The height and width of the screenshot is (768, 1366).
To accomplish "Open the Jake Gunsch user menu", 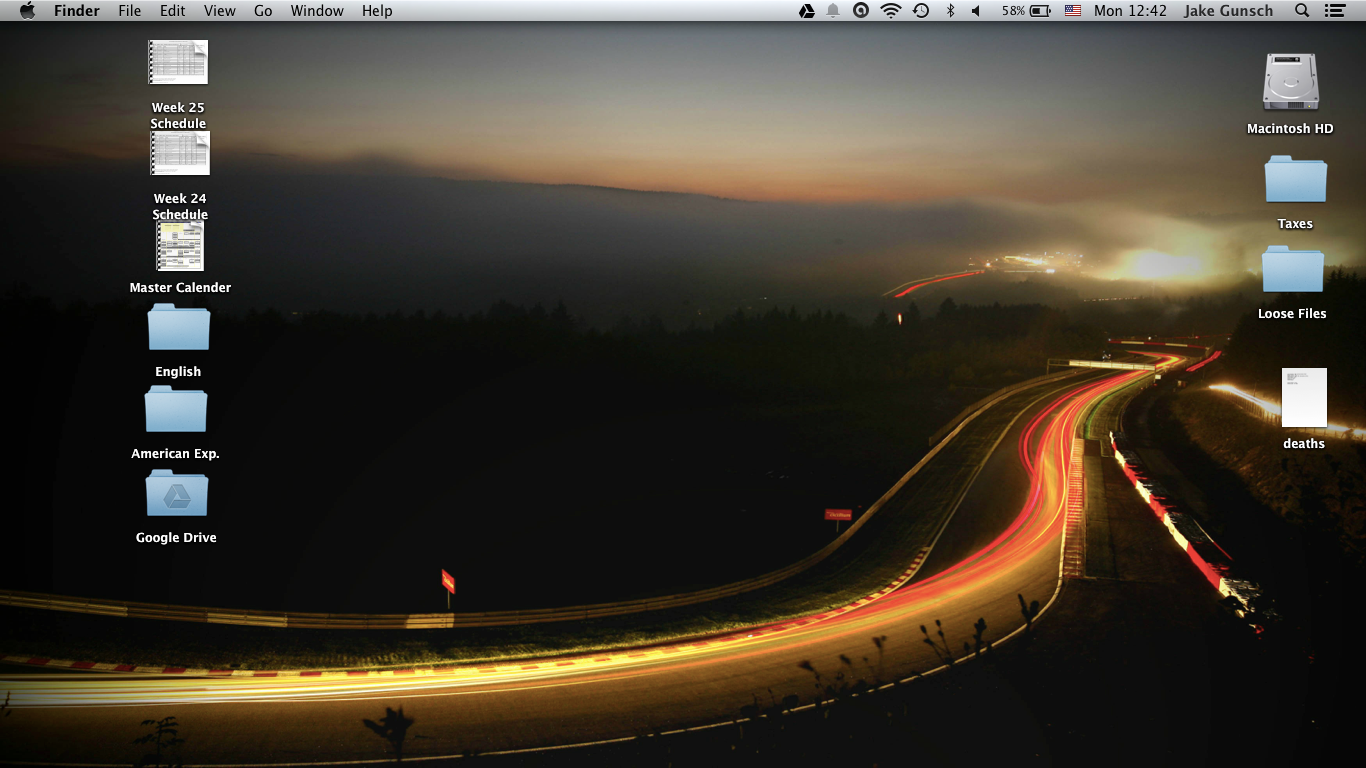I will pos(1228,11).
